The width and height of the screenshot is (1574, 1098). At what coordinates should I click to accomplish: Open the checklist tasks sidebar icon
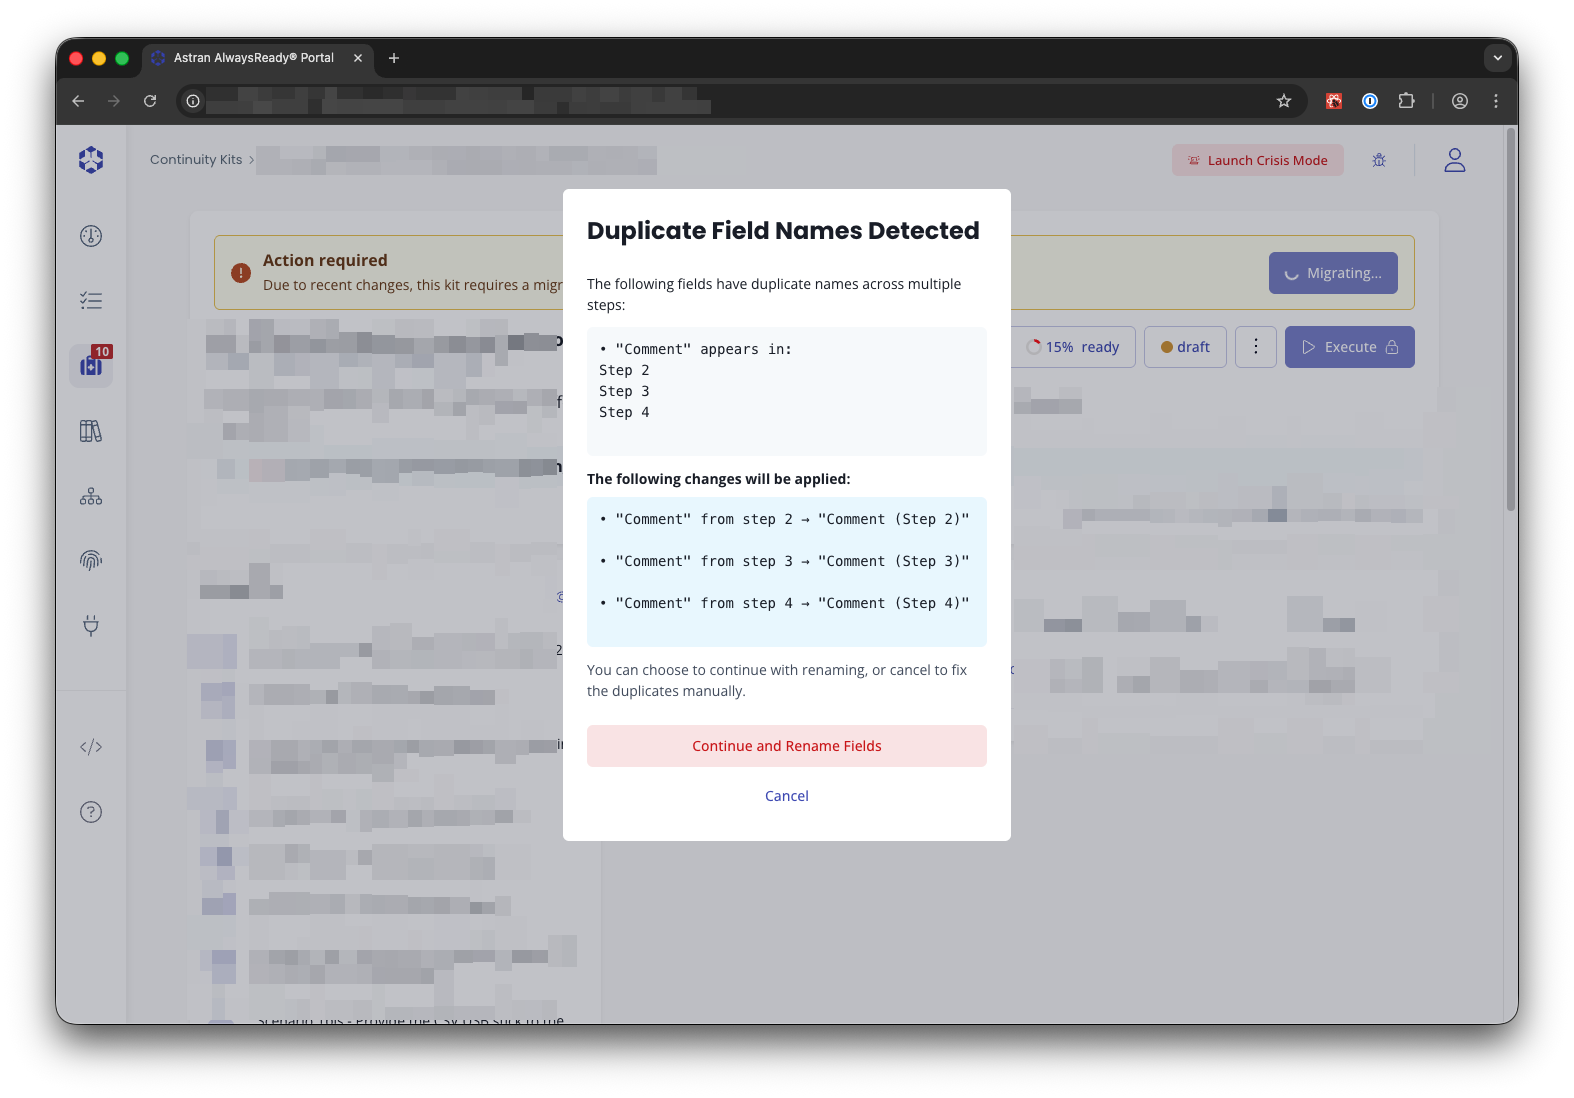click(x=91, y=301)
